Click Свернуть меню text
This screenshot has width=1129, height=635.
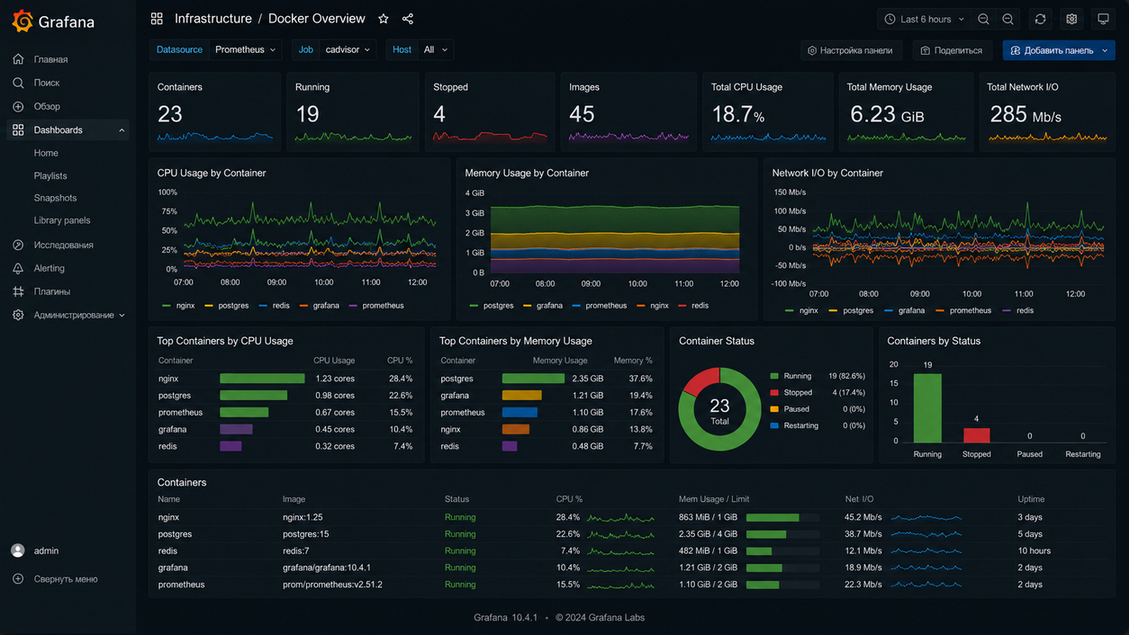click(66, 579)
